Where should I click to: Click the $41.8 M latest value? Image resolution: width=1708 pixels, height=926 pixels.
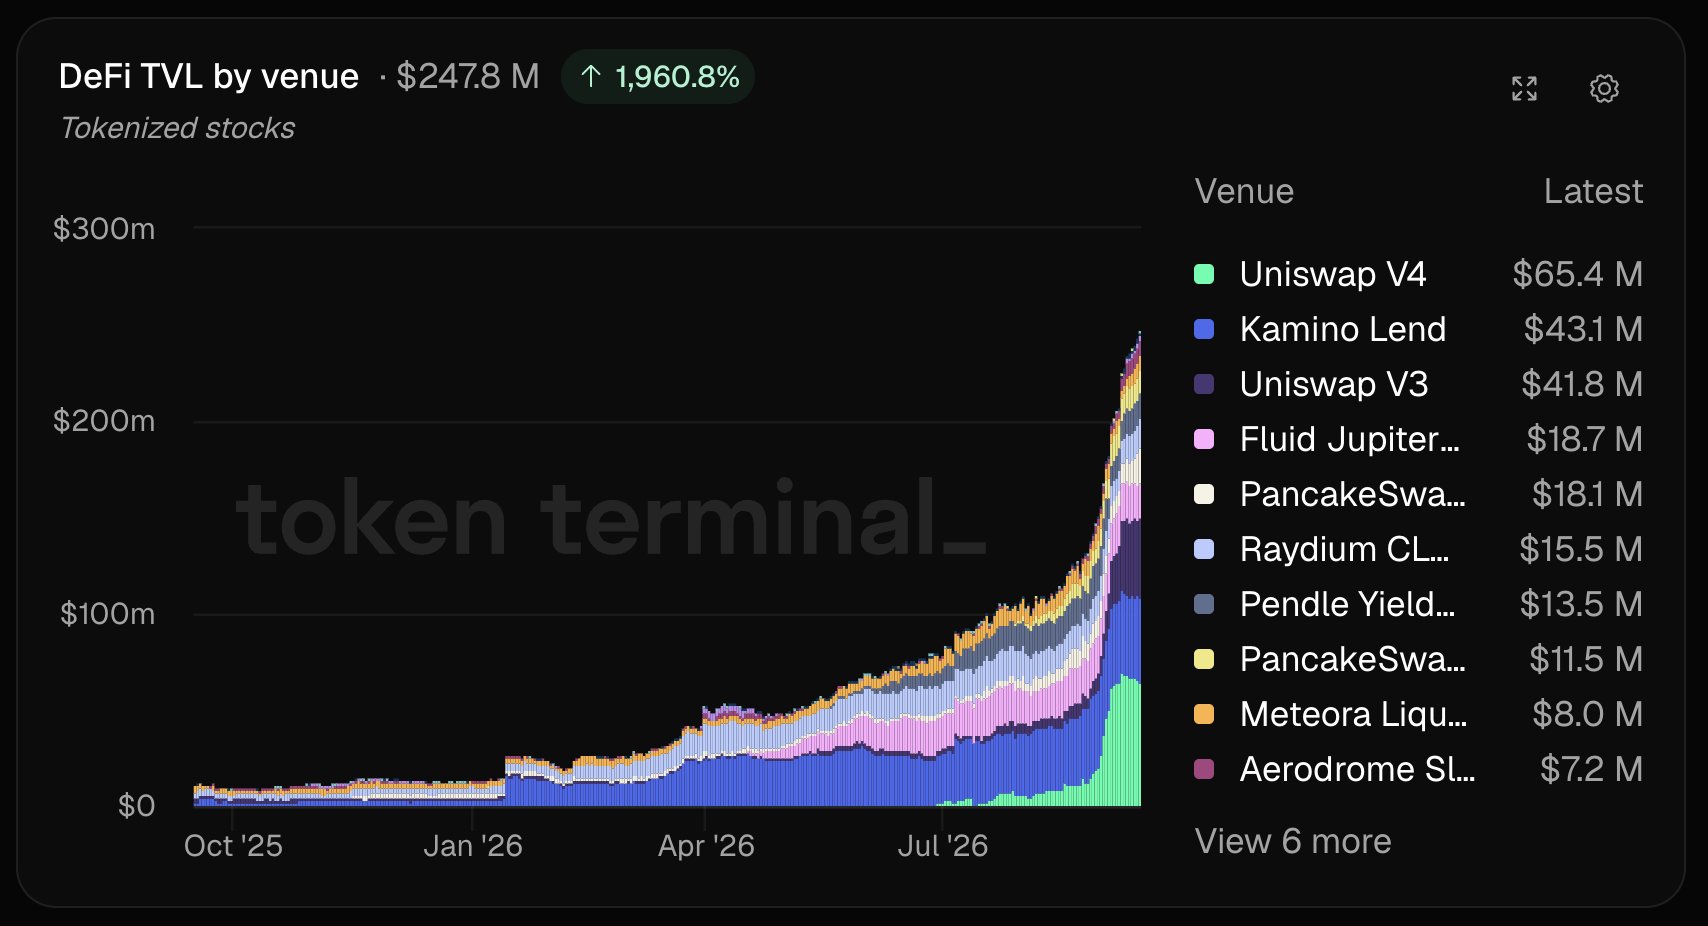click(1582, 384)
